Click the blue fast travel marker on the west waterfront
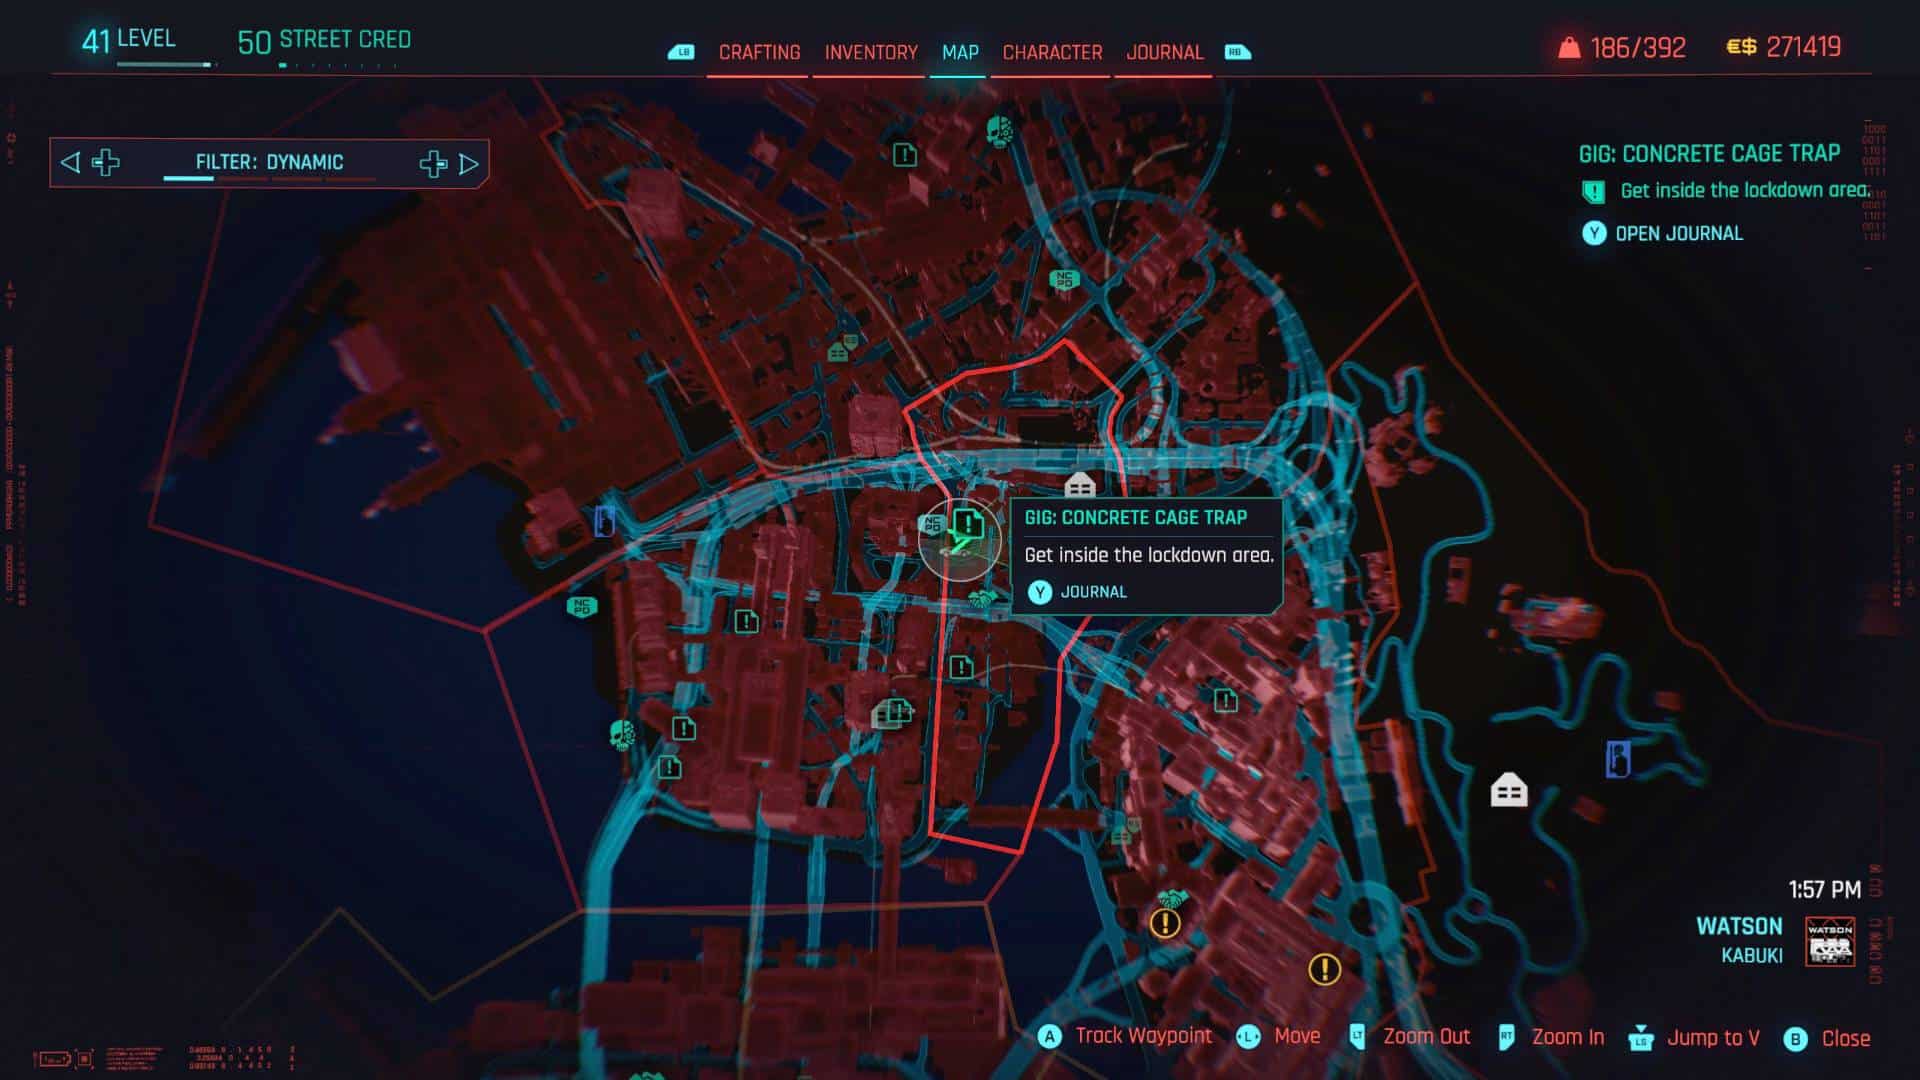1920x1080 pixels. [604, 520]
